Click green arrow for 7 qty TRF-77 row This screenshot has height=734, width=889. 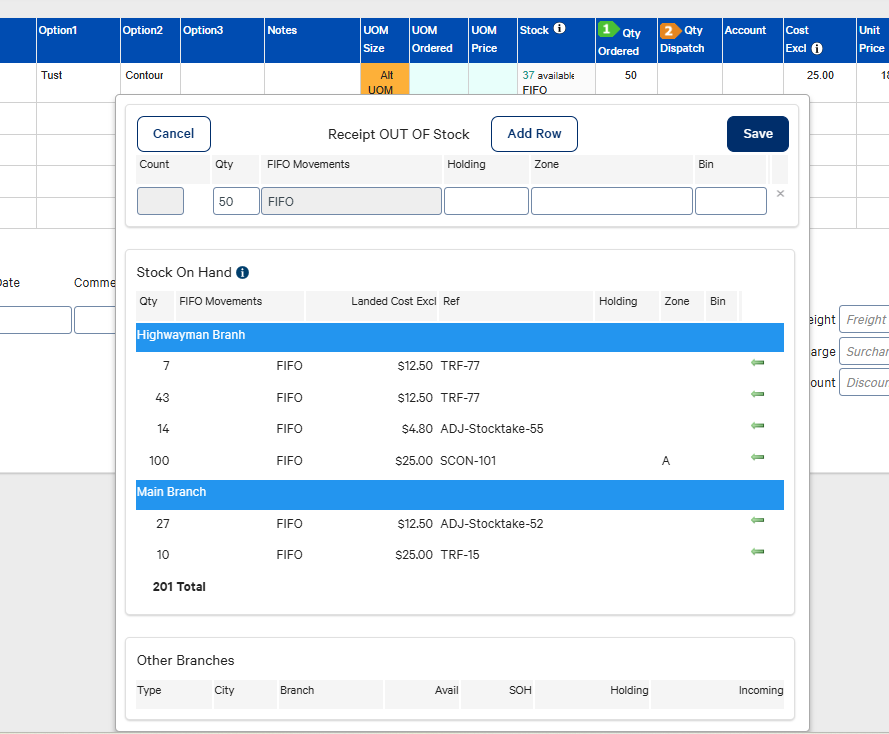757,363
